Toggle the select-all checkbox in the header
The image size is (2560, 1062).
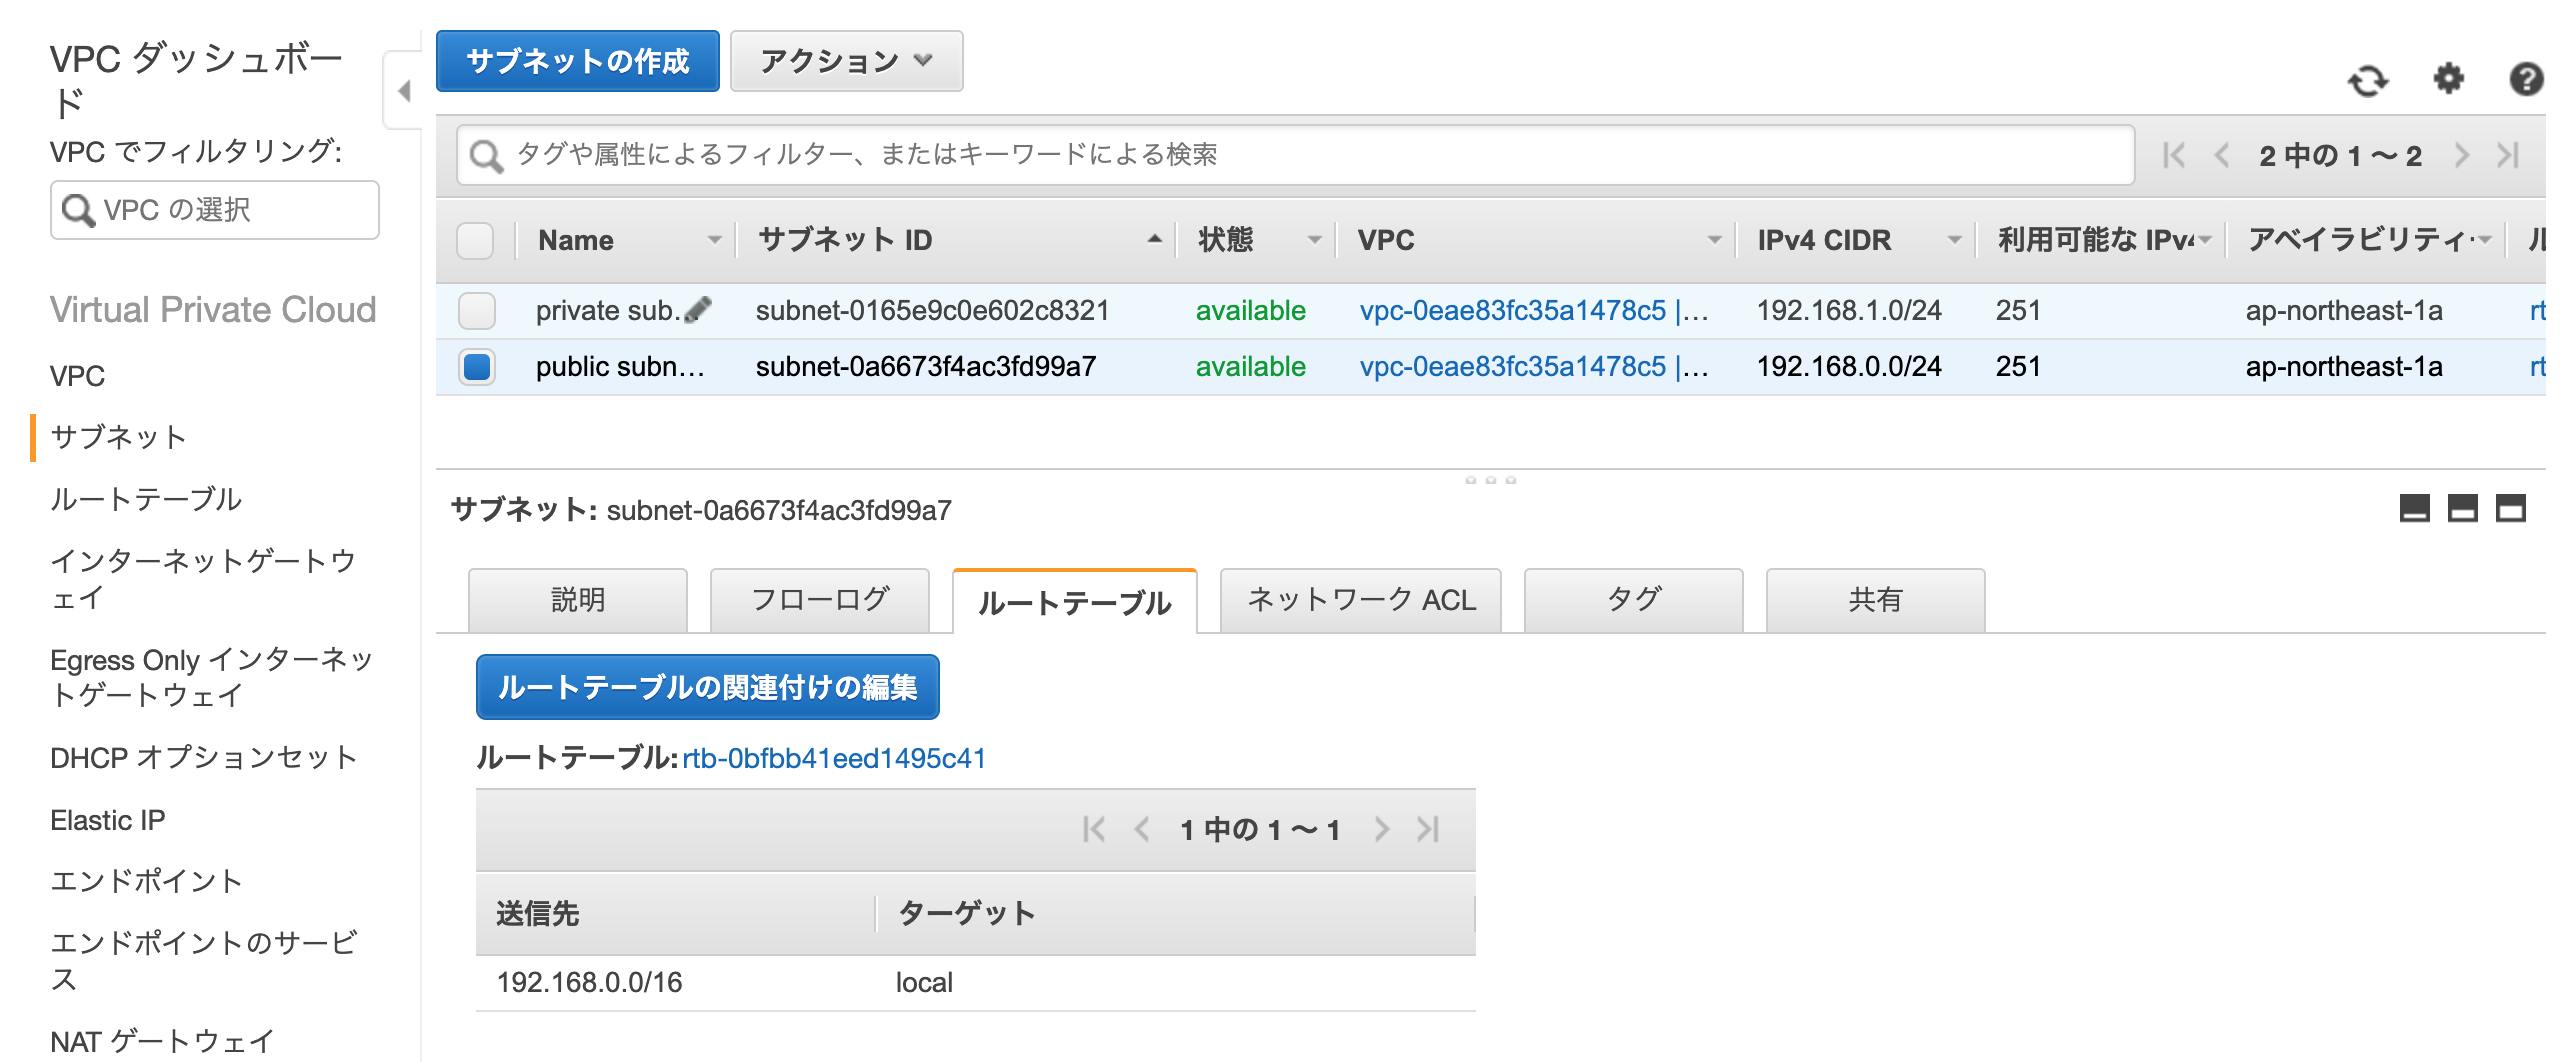click(477, 240)
